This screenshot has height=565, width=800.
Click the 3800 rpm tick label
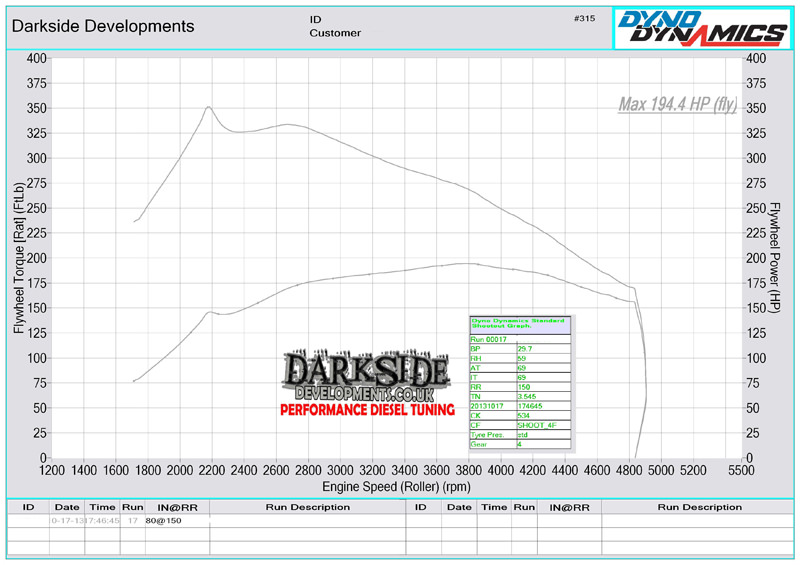coord(468,470)
